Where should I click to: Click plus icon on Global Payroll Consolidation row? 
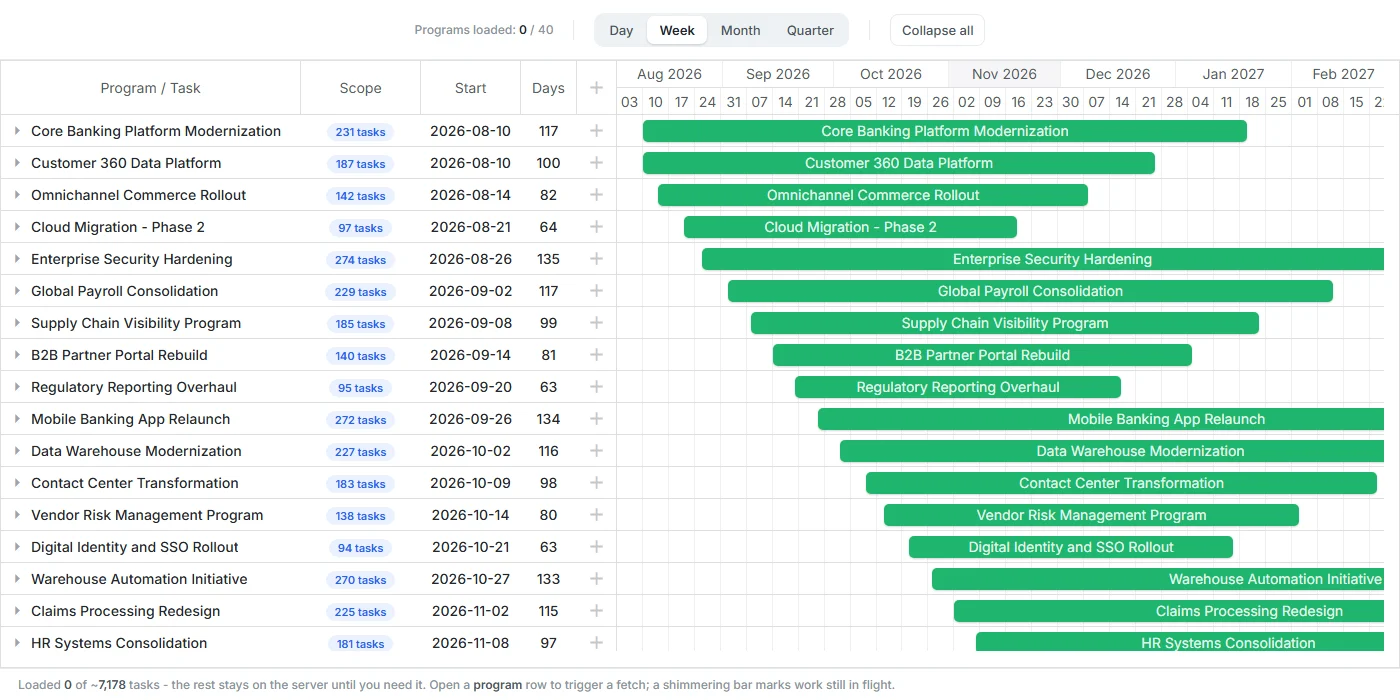[596, 291]
